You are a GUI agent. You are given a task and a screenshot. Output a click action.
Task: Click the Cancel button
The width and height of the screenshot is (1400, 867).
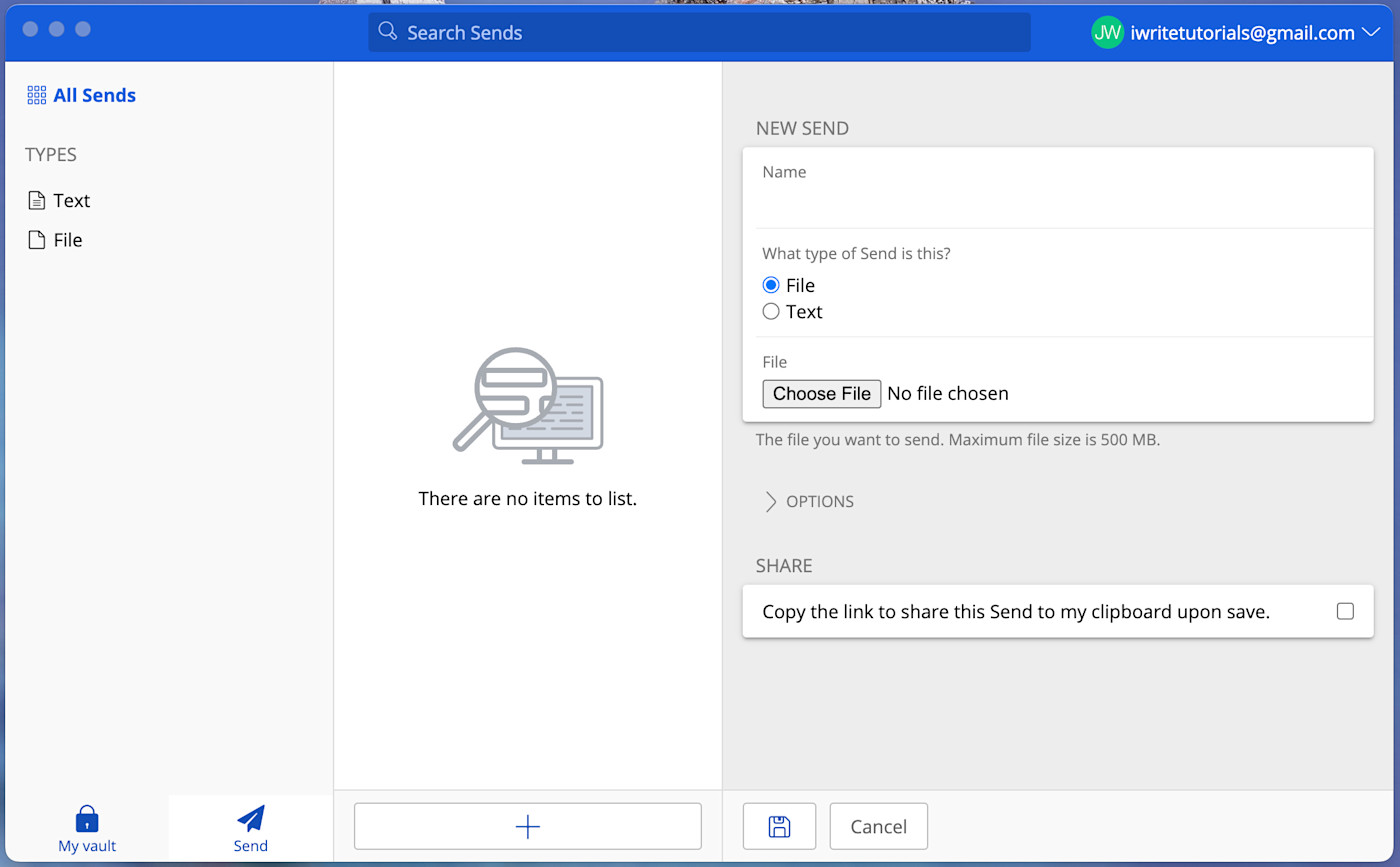(x=878, y=826)
